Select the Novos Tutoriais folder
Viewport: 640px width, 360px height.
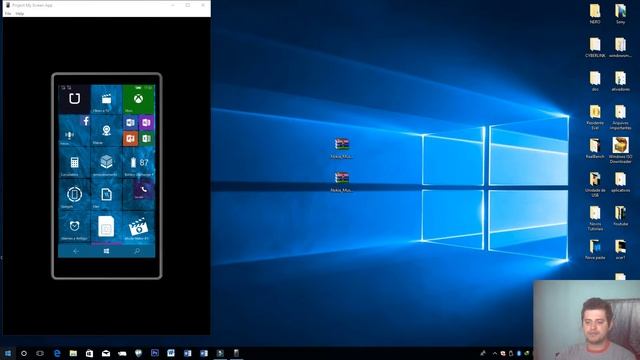coord(595,218)
